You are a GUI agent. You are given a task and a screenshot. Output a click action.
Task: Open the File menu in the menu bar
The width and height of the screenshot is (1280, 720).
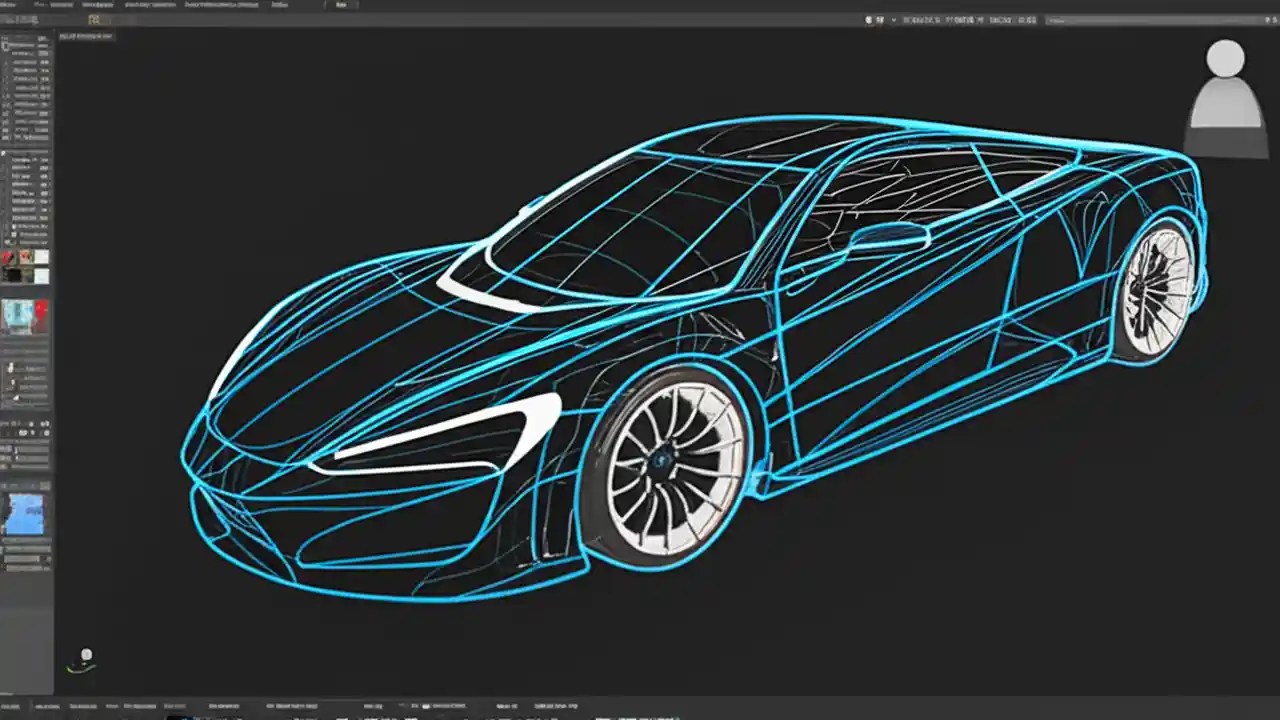tap(10, 4)
